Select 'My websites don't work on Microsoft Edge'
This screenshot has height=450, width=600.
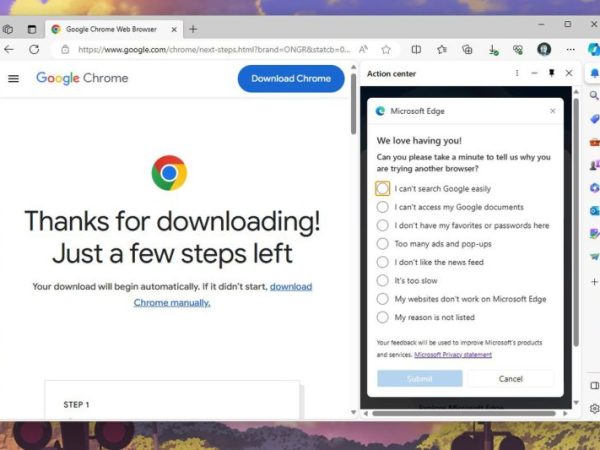[x=382, y=299]
